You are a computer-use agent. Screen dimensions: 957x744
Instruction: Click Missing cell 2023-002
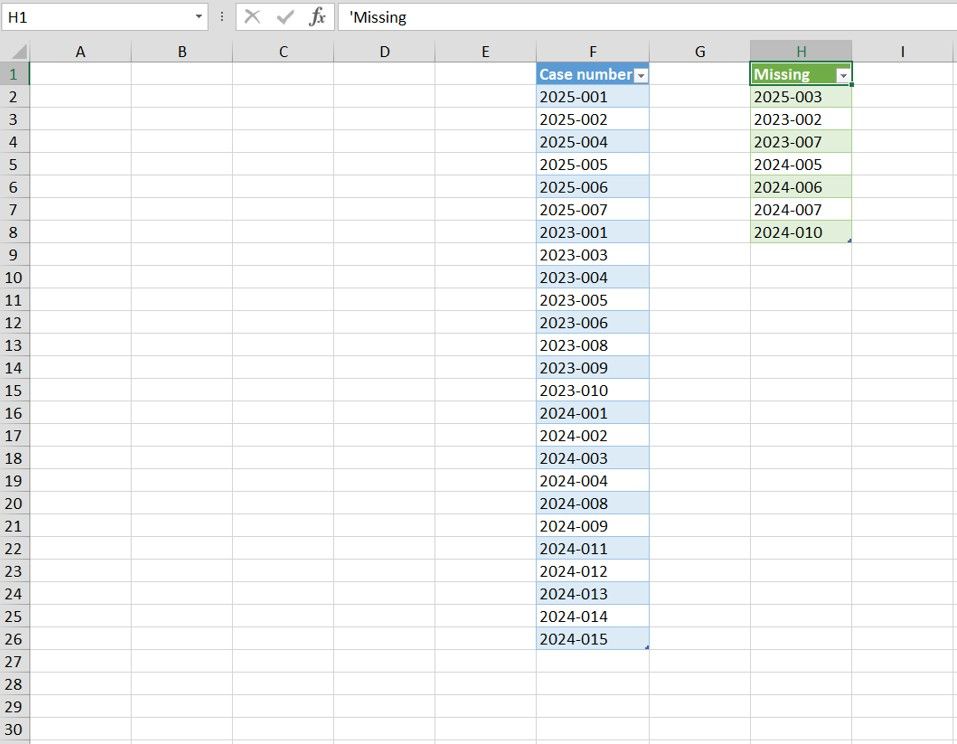click(801, 119)
